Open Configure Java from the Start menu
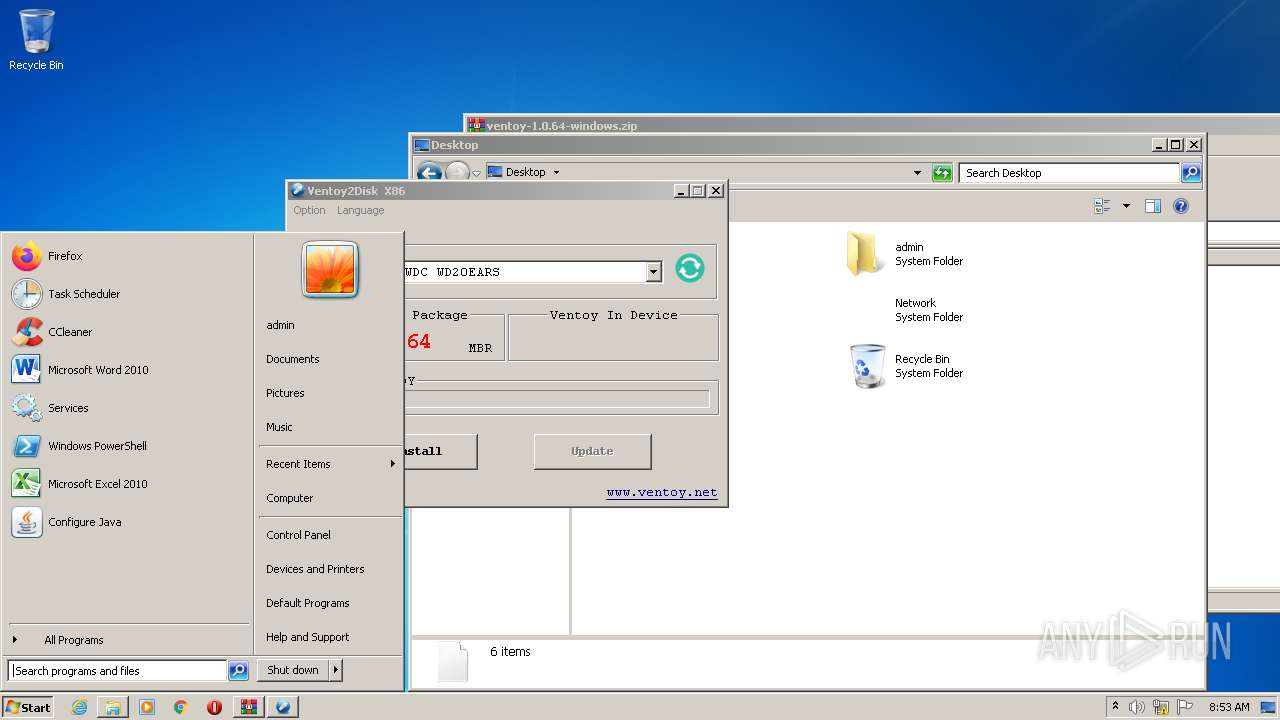Image resolution: width=1280 pixels, height=720 pixels. tap(128, 522)
